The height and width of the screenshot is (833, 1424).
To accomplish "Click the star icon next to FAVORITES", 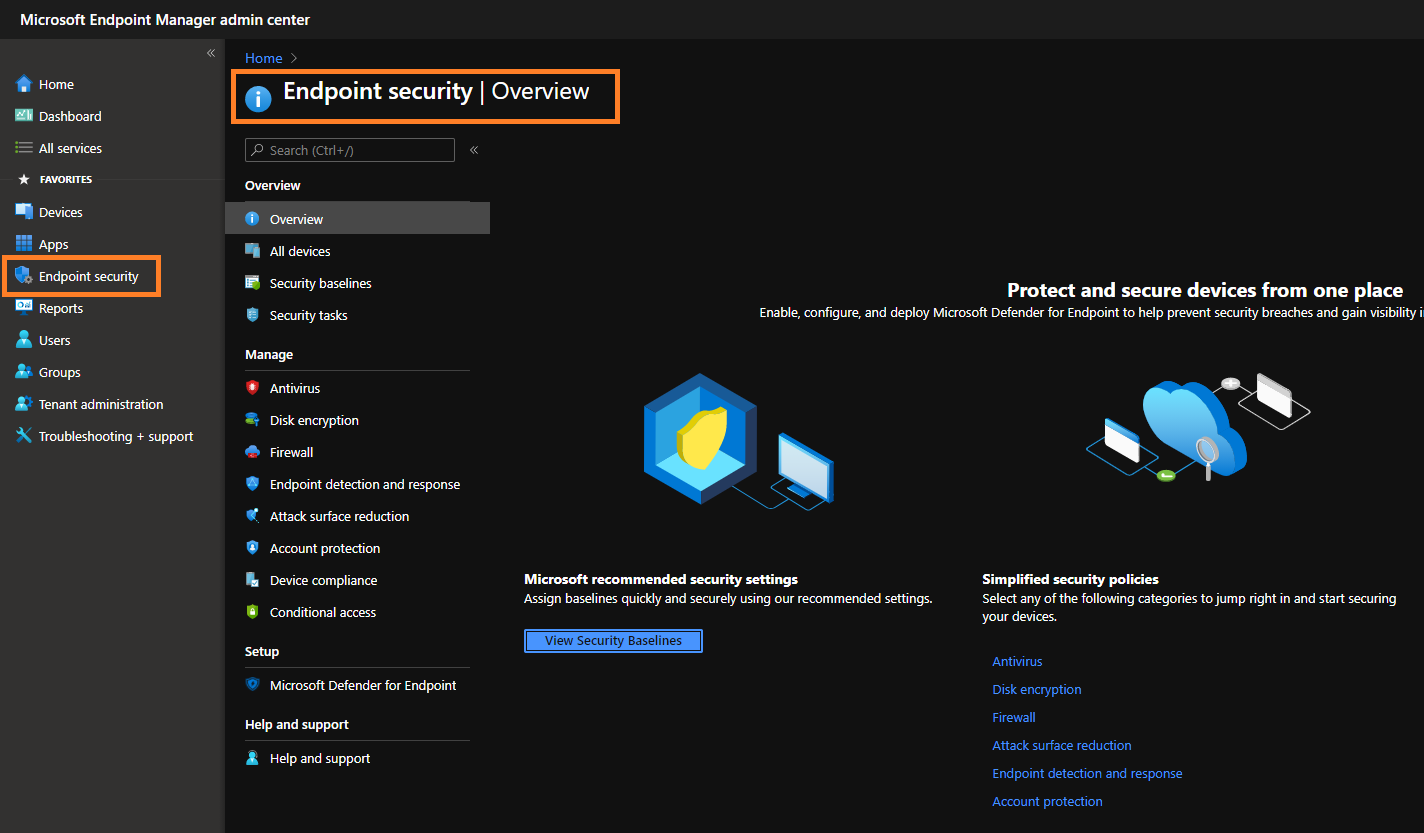I will click(x=24, y=180).
